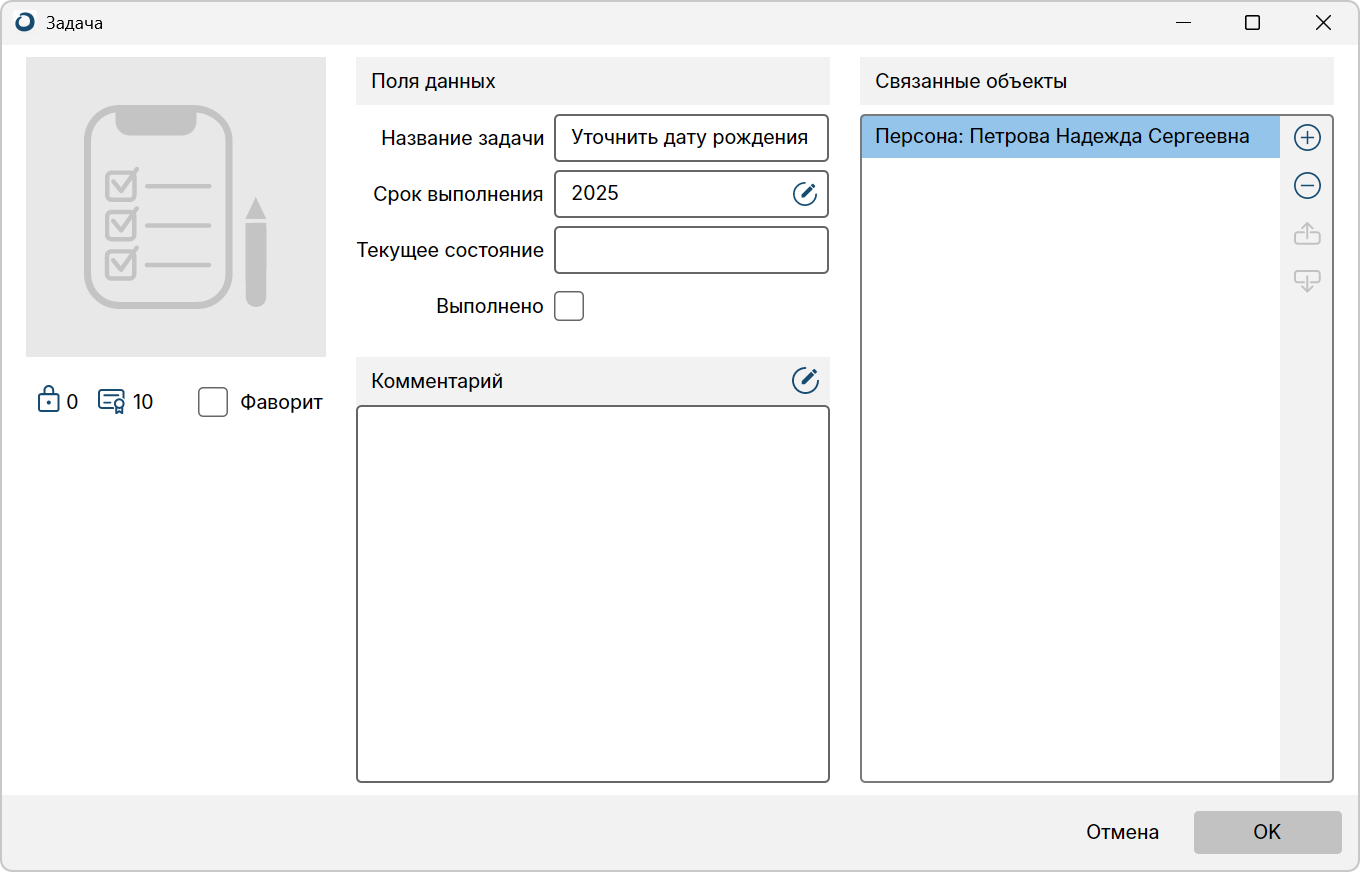Click the app logo in the title bar
This screenshot has width=1360, height=872.
(25, 22)
